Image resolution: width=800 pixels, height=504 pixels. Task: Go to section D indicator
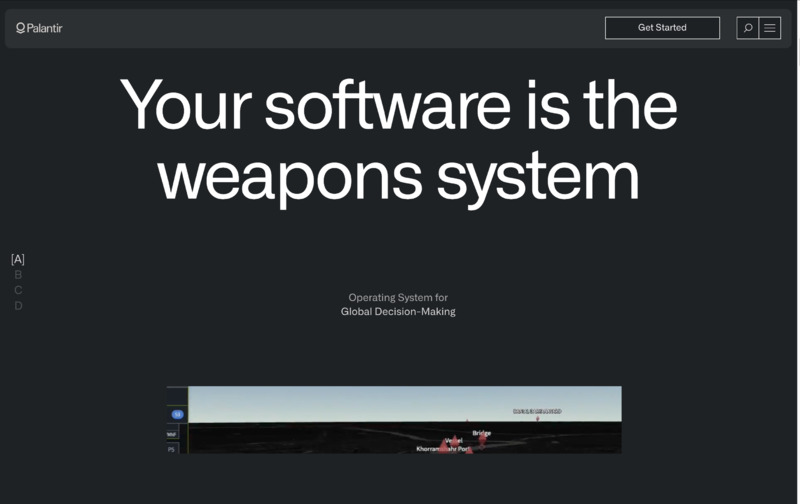[18, 306]
